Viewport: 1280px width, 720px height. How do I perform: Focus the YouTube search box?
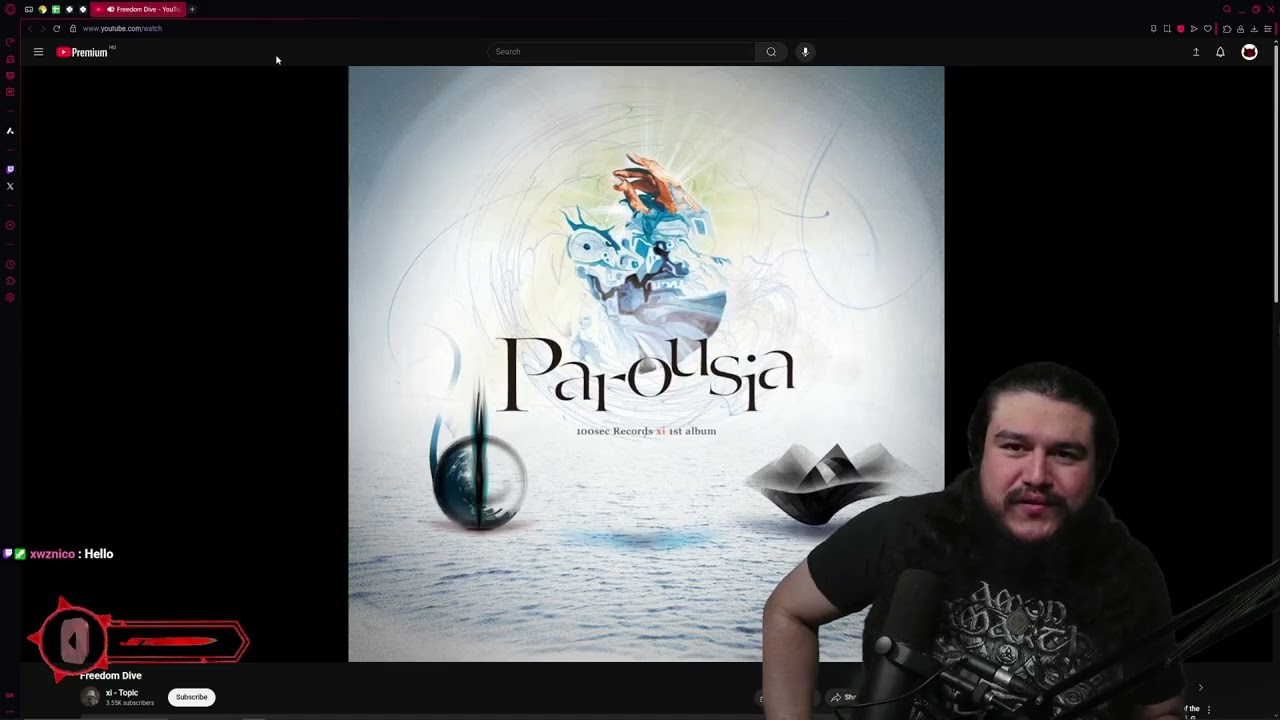point(621,52)
